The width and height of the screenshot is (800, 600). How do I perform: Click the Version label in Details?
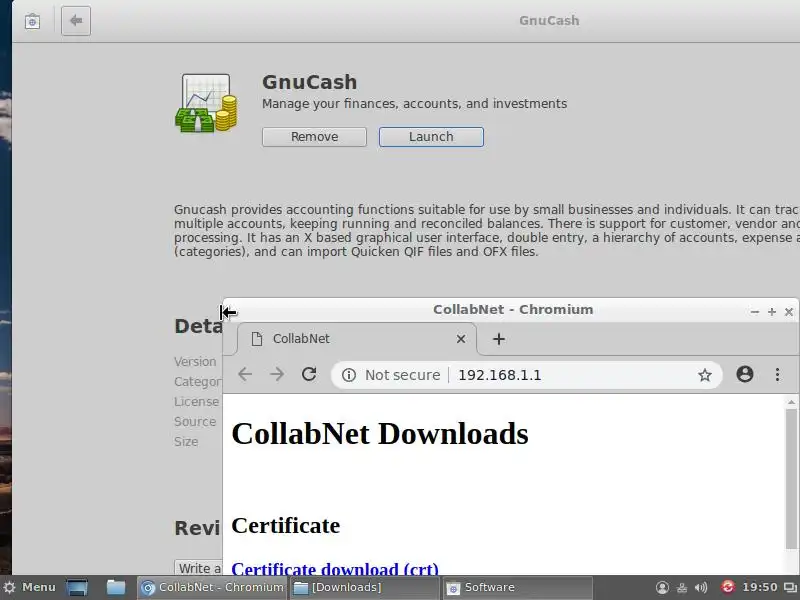(195, 362)
